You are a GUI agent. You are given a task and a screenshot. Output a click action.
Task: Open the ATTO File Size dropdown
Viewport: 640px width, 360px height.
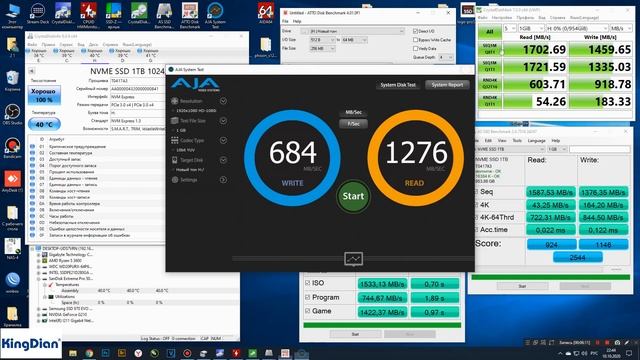click(322, 48)
